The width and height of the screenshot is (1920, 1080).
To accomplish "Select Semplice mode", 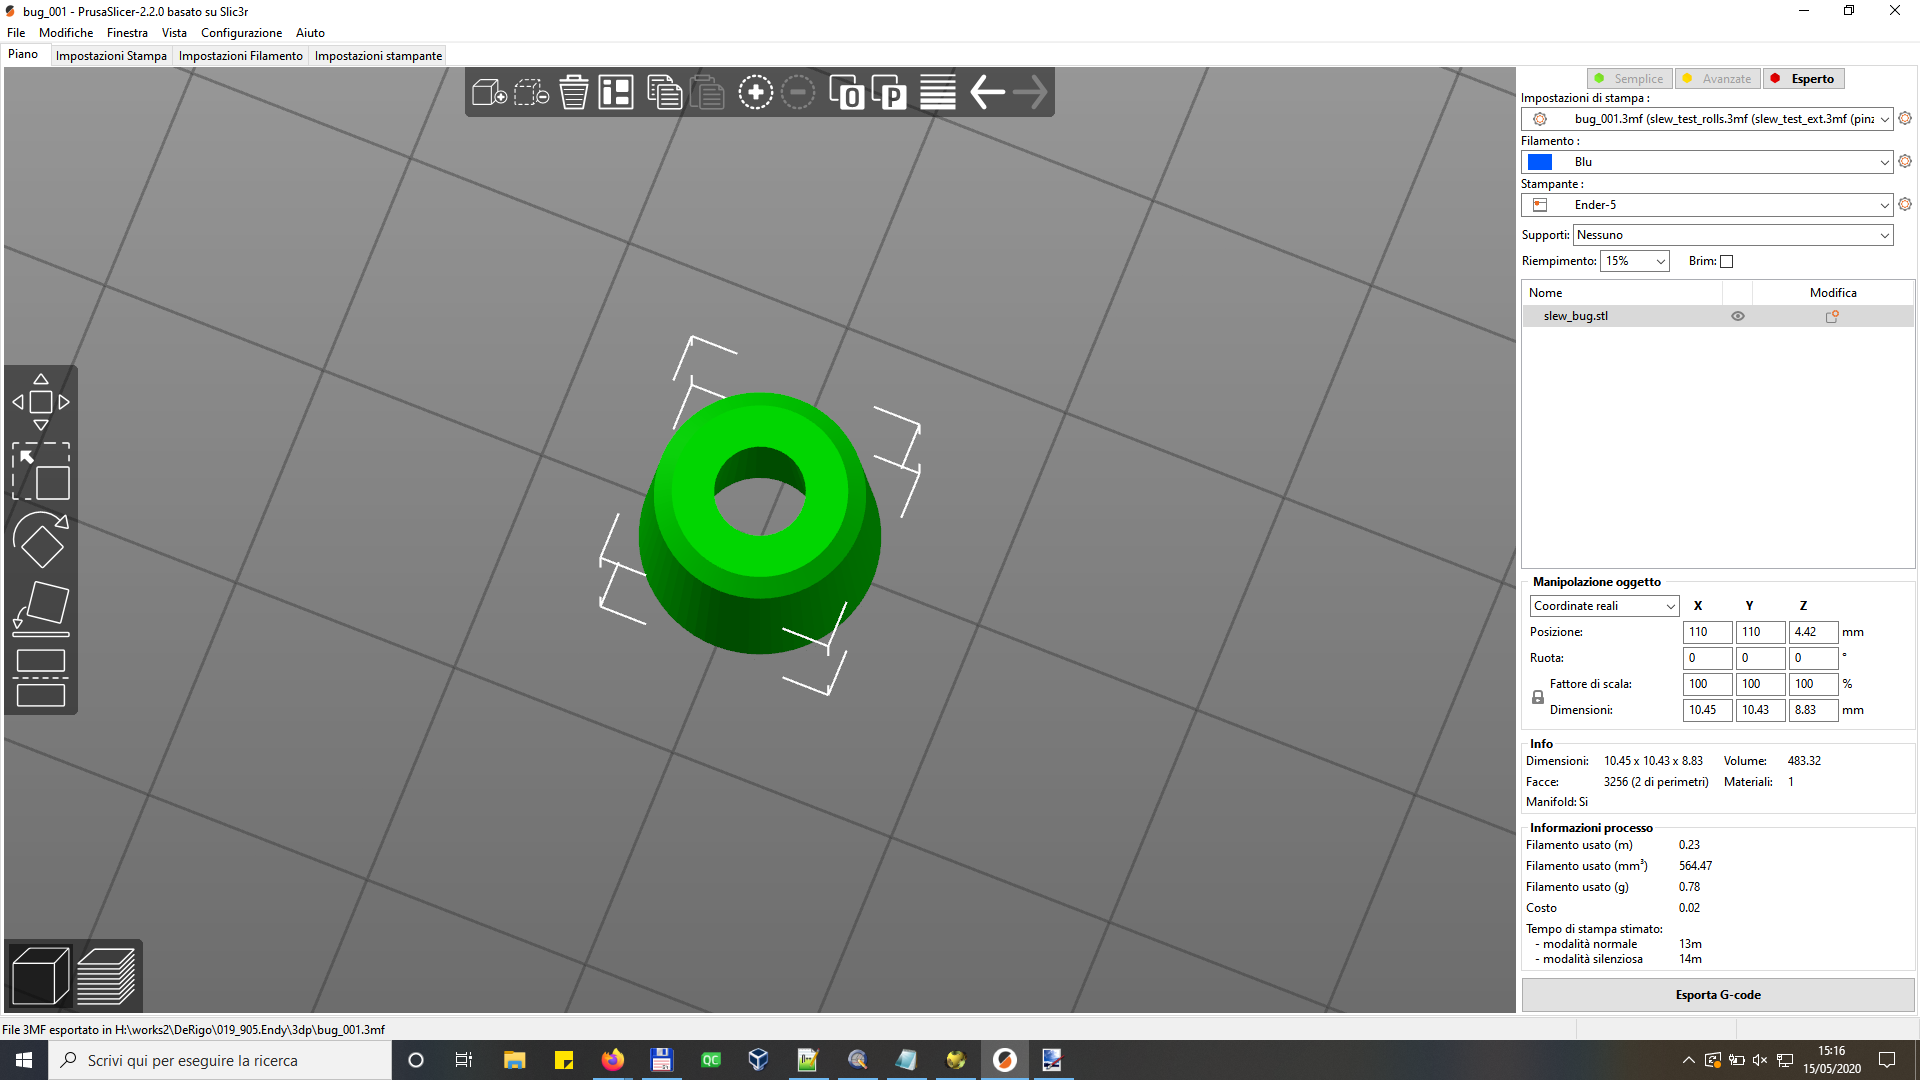I will pos(1629,79).
